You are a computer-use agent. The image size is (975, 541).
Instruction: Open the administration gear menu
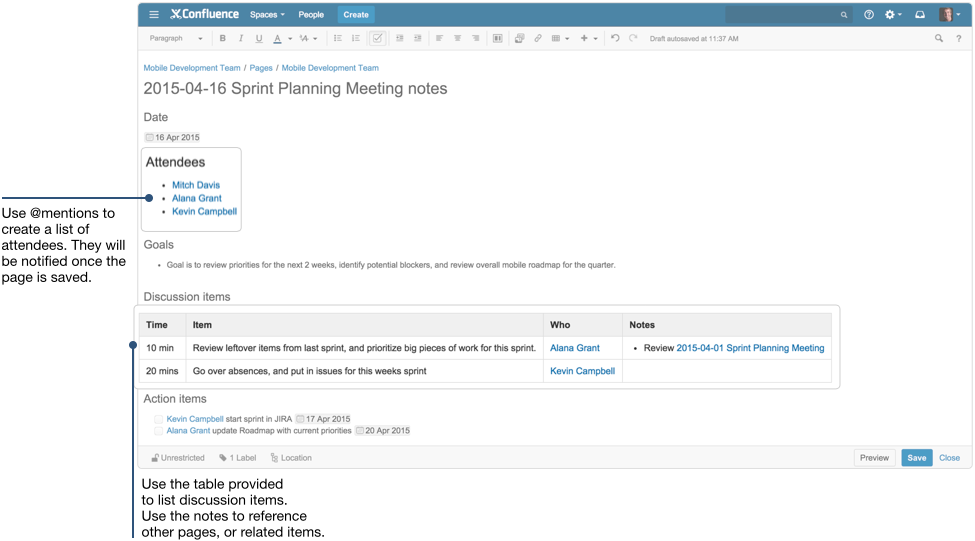[893, 14]
